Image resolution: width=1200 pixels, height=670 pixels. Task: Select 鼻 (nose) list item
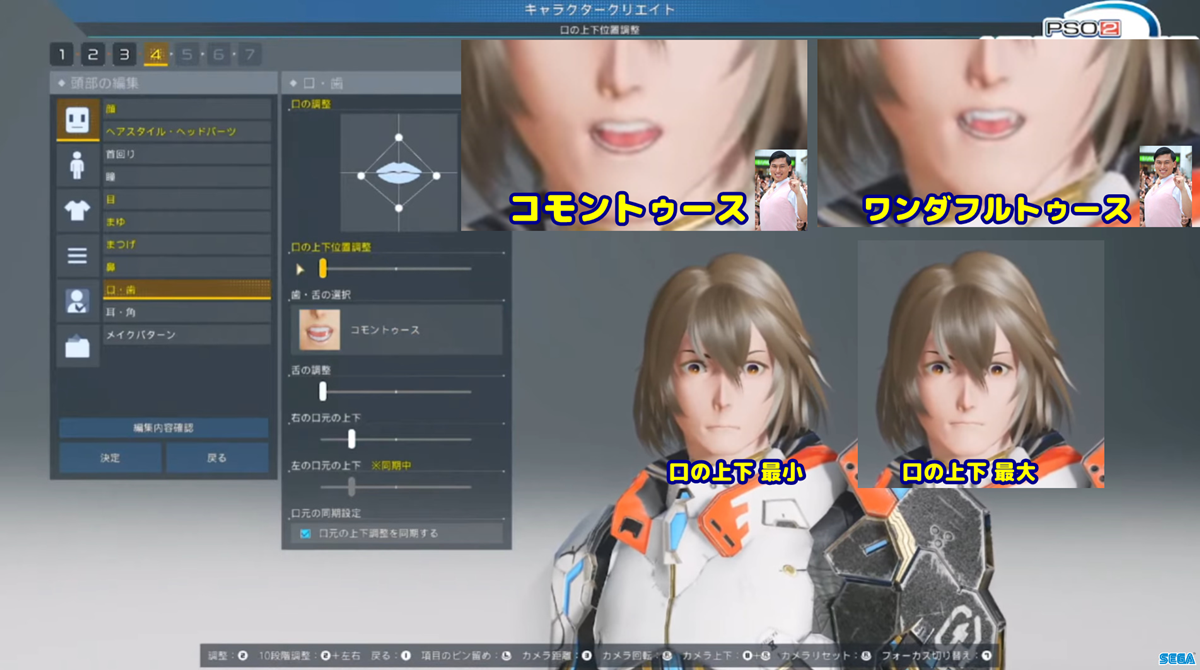187,267
